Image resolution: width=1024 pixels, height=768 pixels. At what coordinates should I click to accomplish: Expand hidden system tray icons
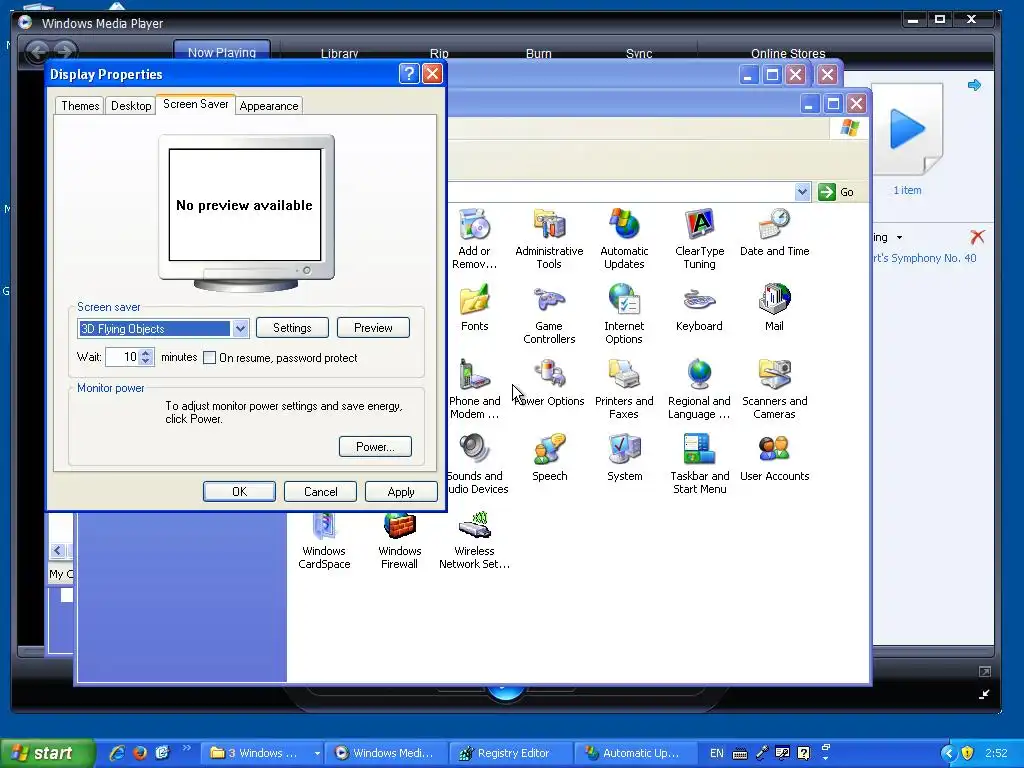pos(949,753)
